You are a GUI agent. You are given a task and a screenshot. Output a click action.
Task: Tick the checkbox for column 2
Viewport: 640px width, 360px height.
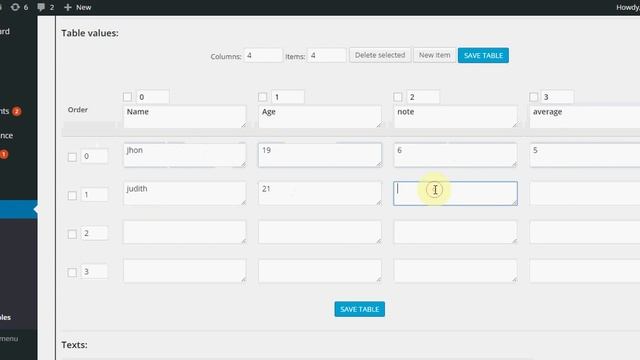coord(398,97)
